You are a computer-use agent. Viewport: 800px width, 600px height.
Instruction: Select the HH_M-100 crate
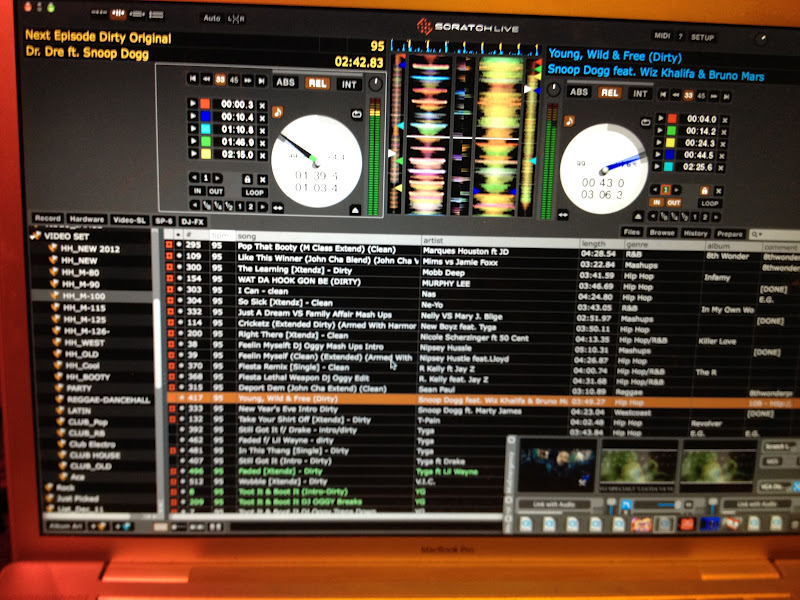(x=92, y=296)
